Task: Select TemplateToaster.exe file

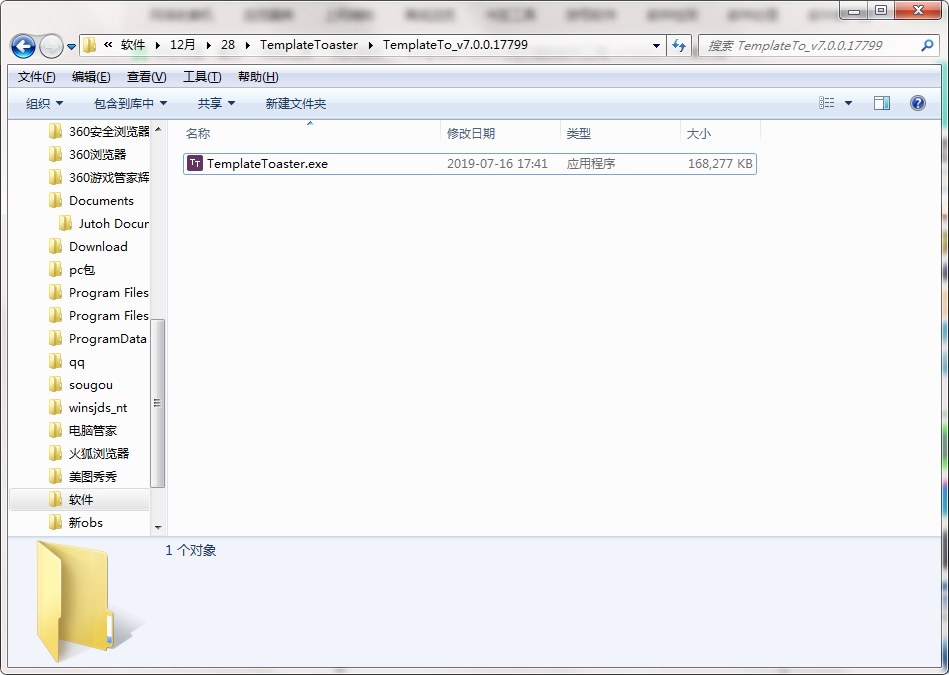Action: (x=470, y=164)
